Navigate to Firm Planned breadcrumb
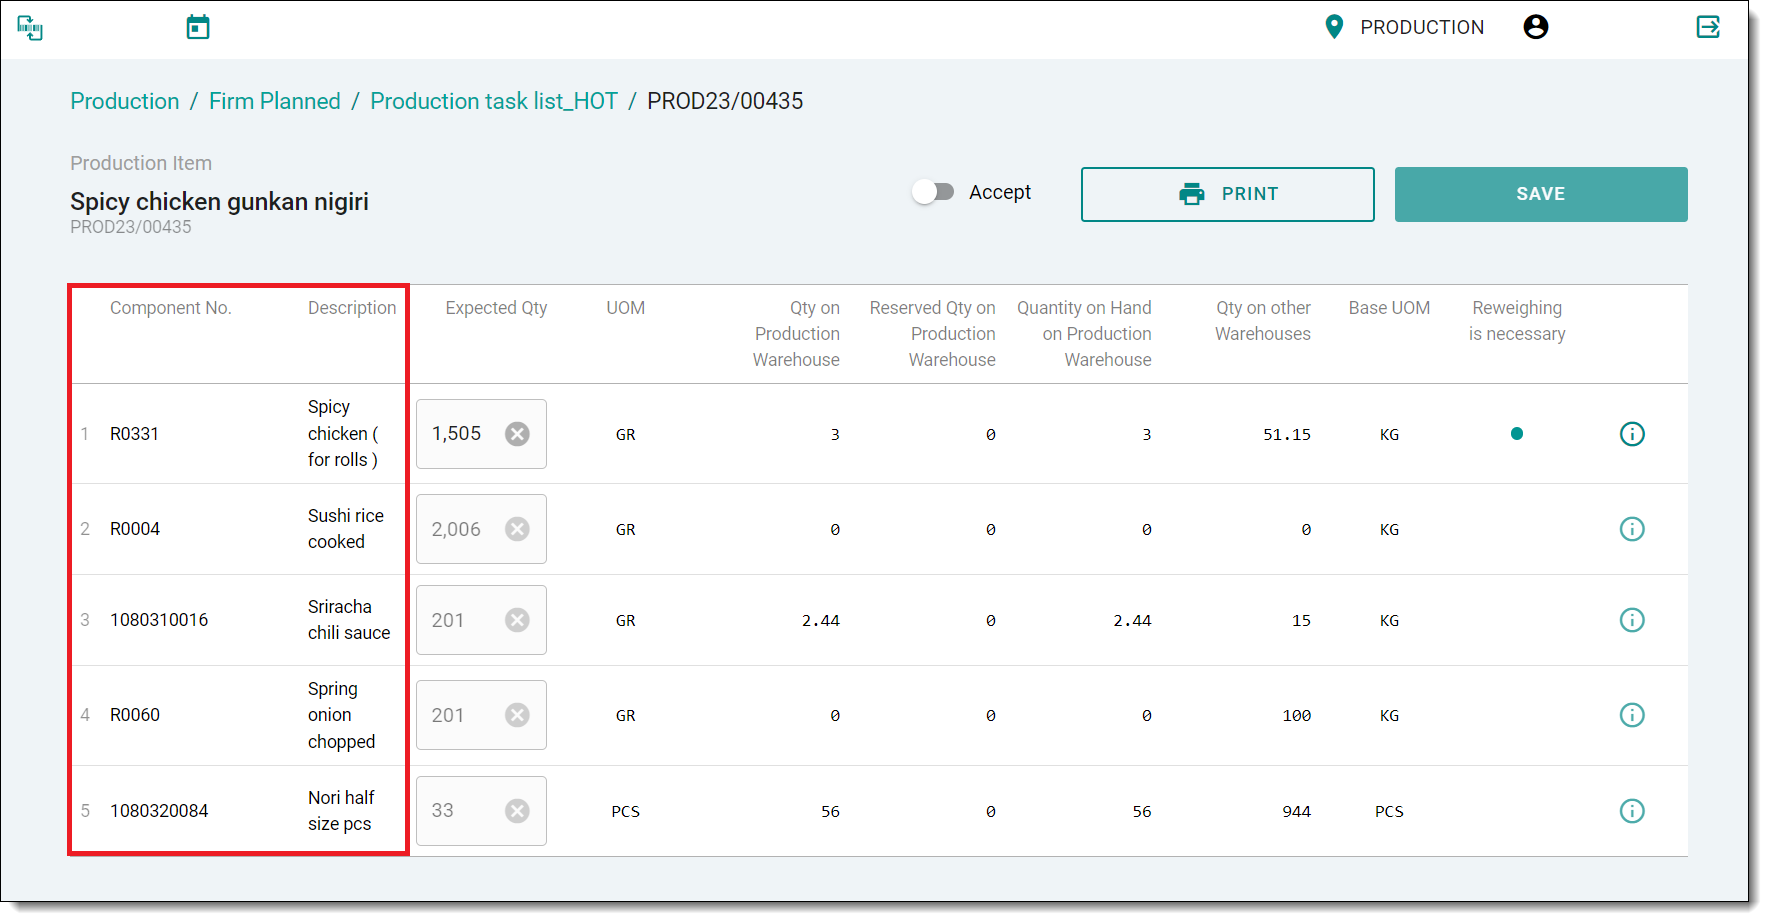 (274, 101)
